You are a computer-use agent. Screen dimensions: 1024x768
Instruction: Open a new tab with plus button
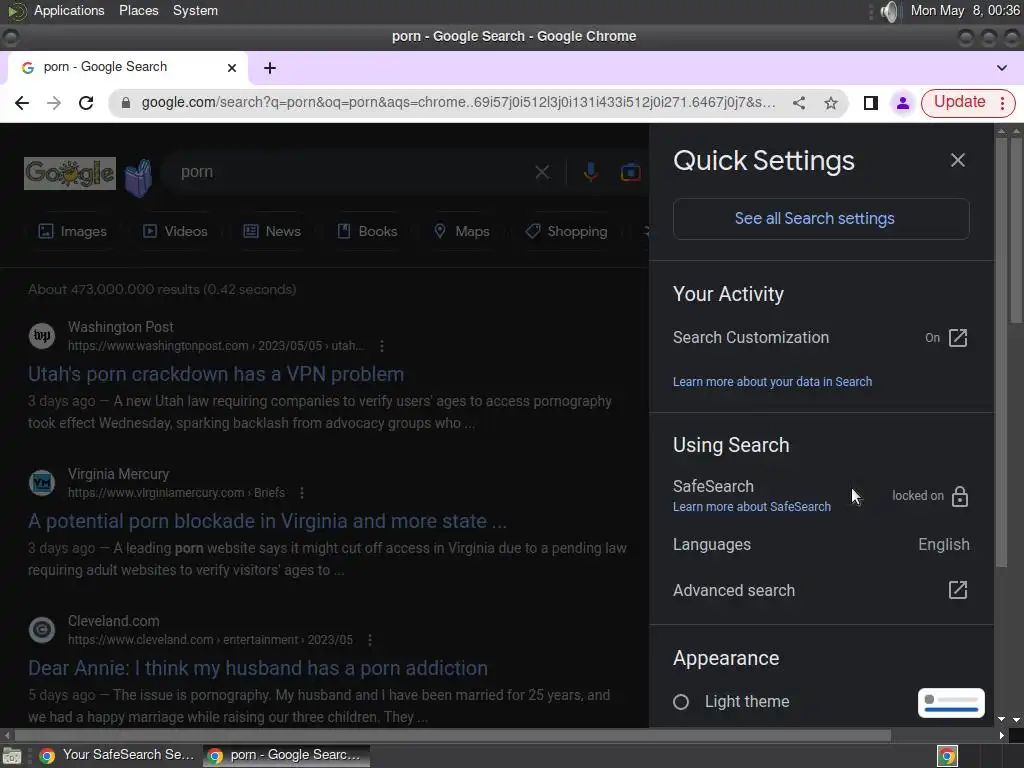pyautogui.click(x=270, y=68)
